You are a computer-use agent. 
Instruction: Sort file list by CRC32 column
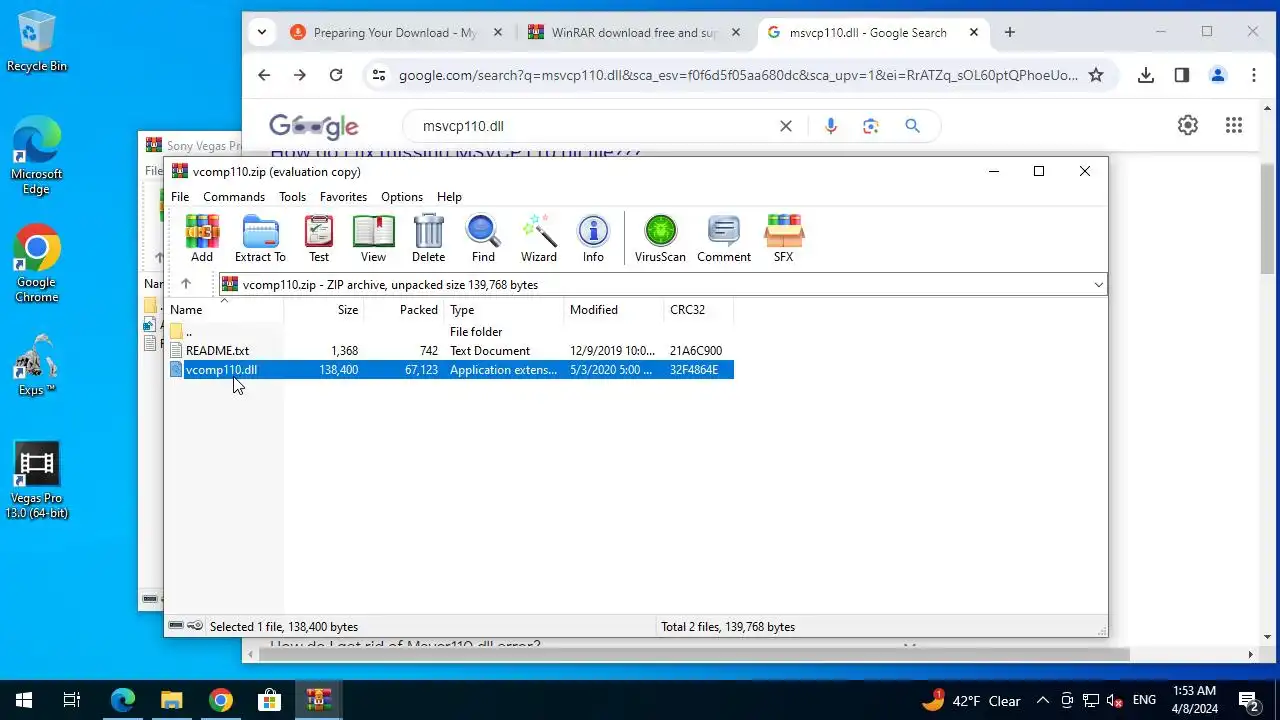699,310
